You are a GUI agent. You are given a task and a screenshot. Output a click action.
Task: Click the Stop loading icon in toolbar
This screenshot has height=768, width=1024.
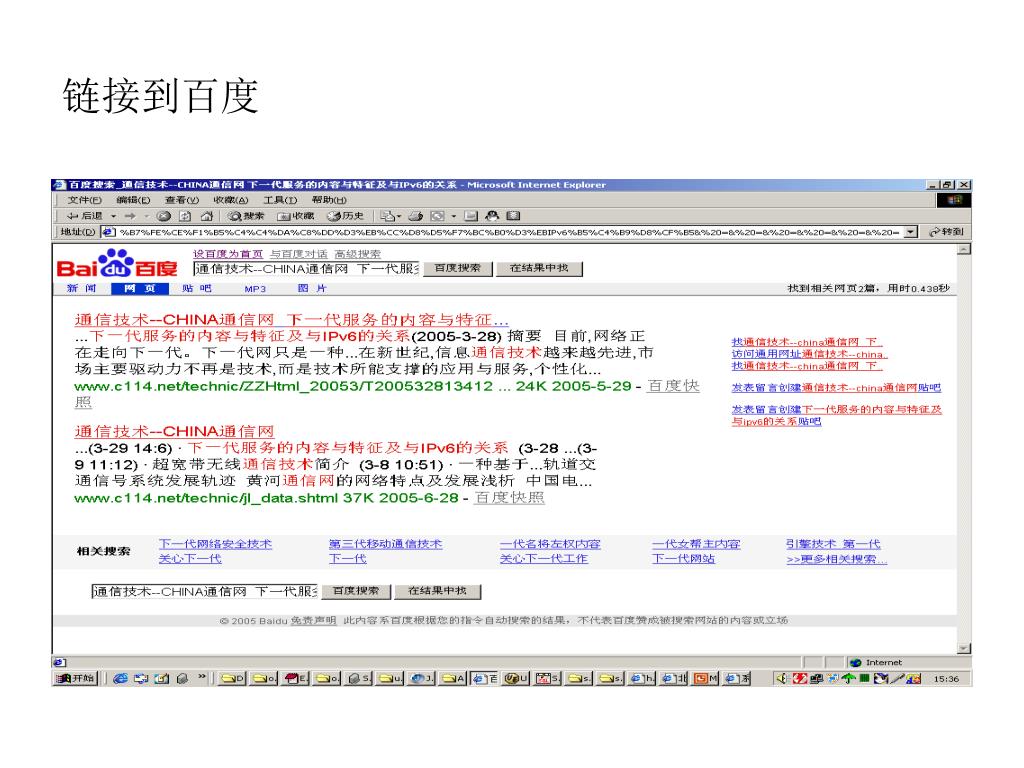[x=163, y=215]
